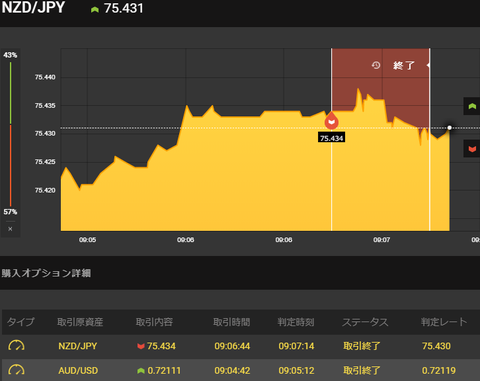Image resolution: width=480 pixels, height=381 pixels.
Task: Select AUD/USD asset in the table
Action: click(x=78, y=371)
